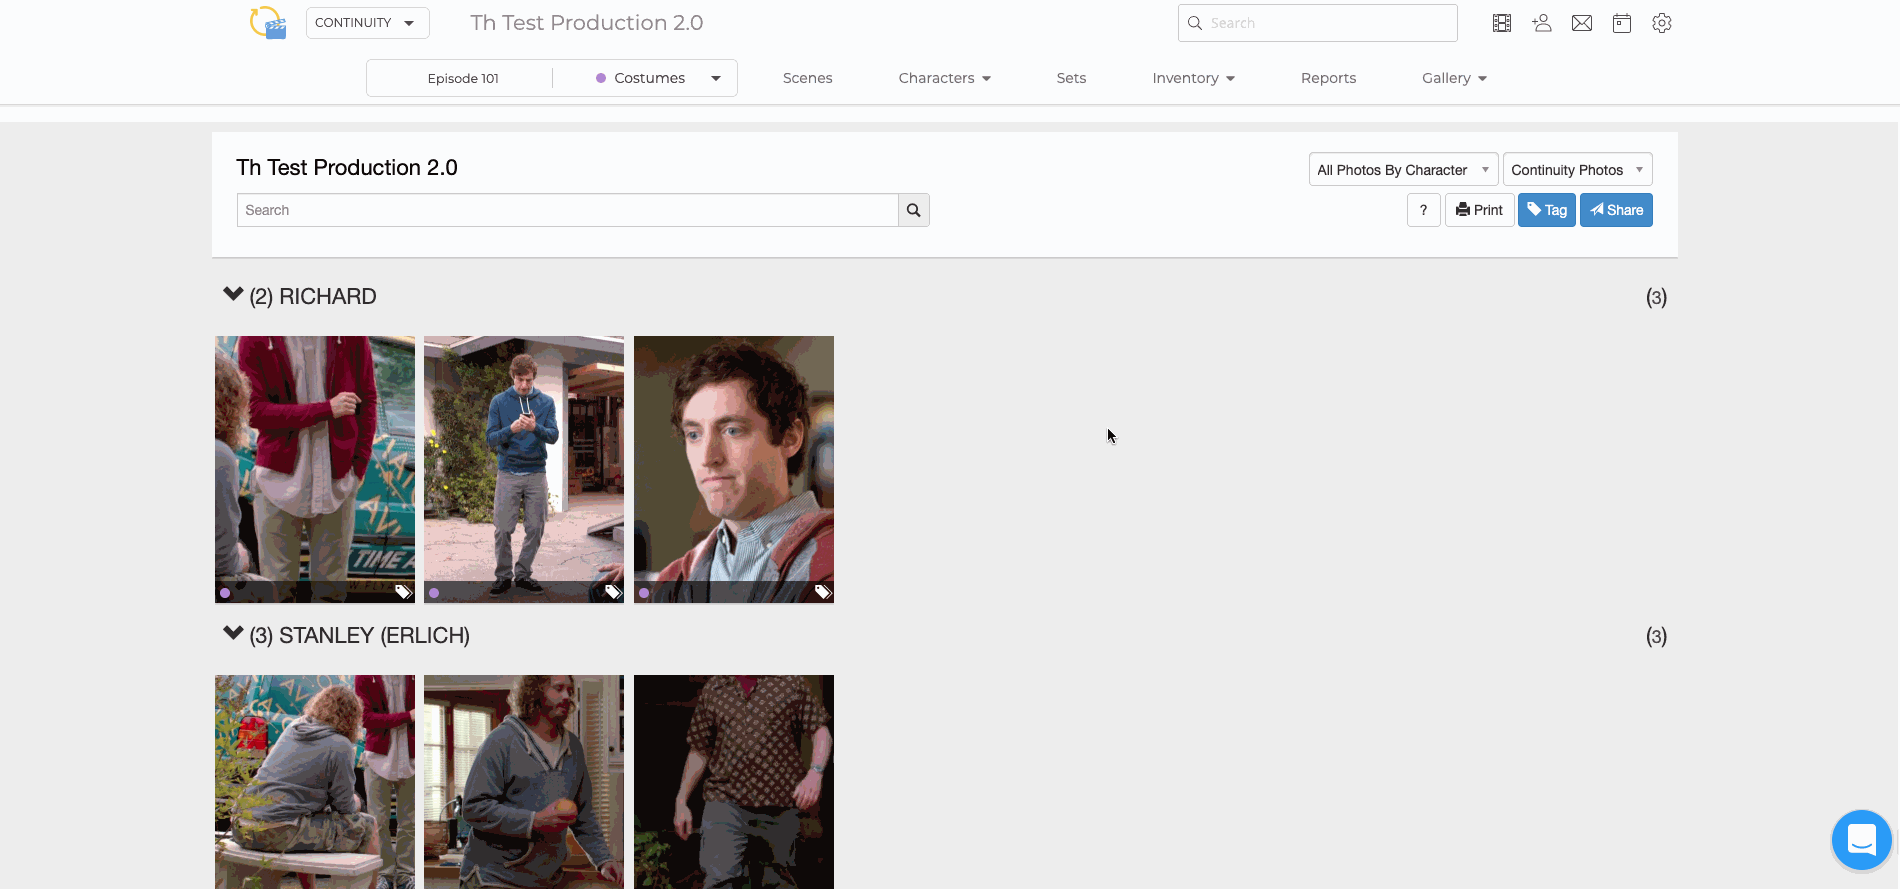Open Richard's red hoodie photo thumbnail
This screenshot has height=889, width=1900.
pyautogui.click(x=315, y=469)
